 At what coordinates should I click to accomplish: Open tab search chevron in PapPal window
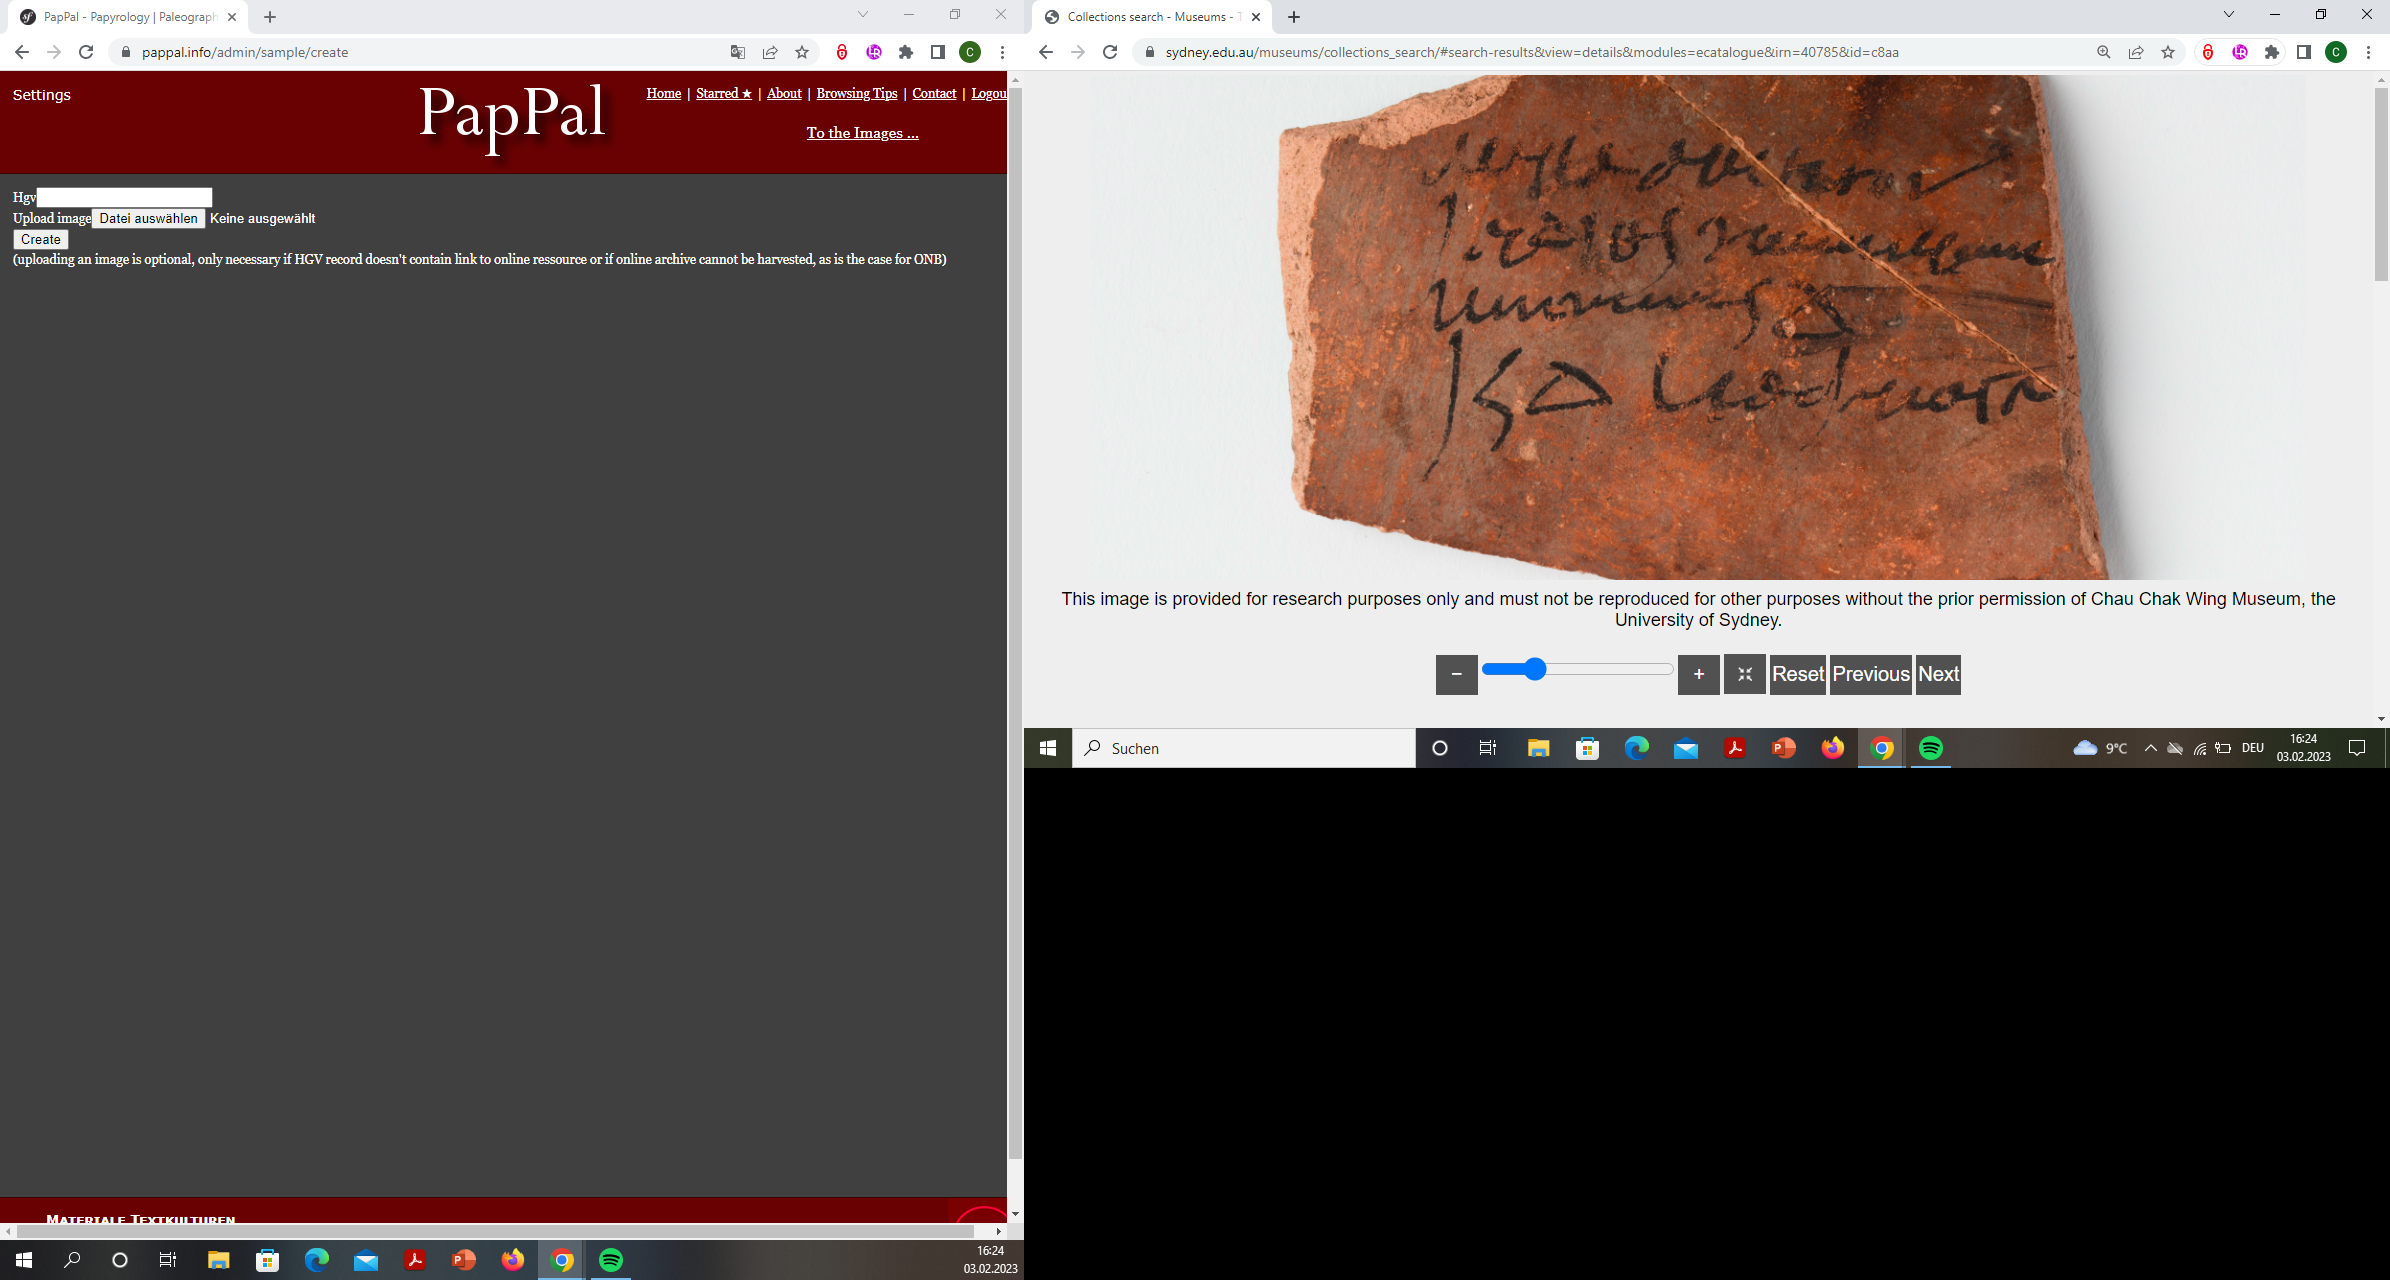click(863, 15)
